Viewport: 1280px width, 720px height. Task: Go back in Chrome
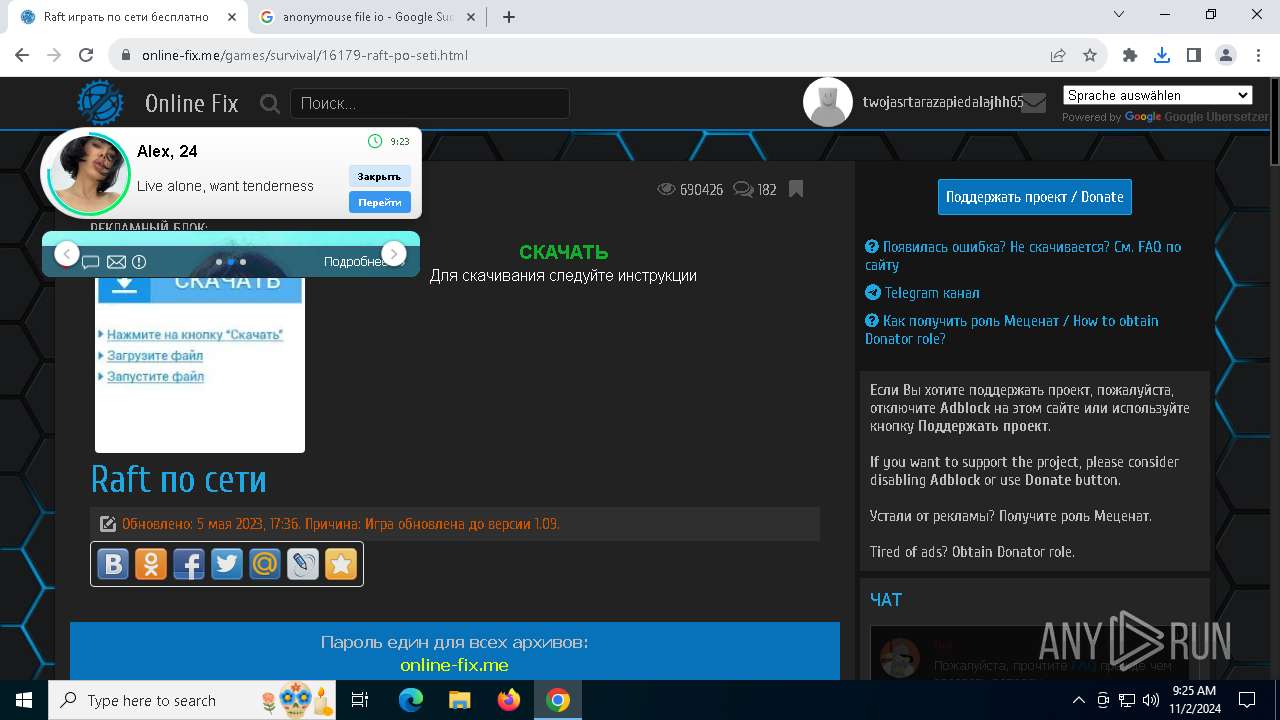coord(22,55)
